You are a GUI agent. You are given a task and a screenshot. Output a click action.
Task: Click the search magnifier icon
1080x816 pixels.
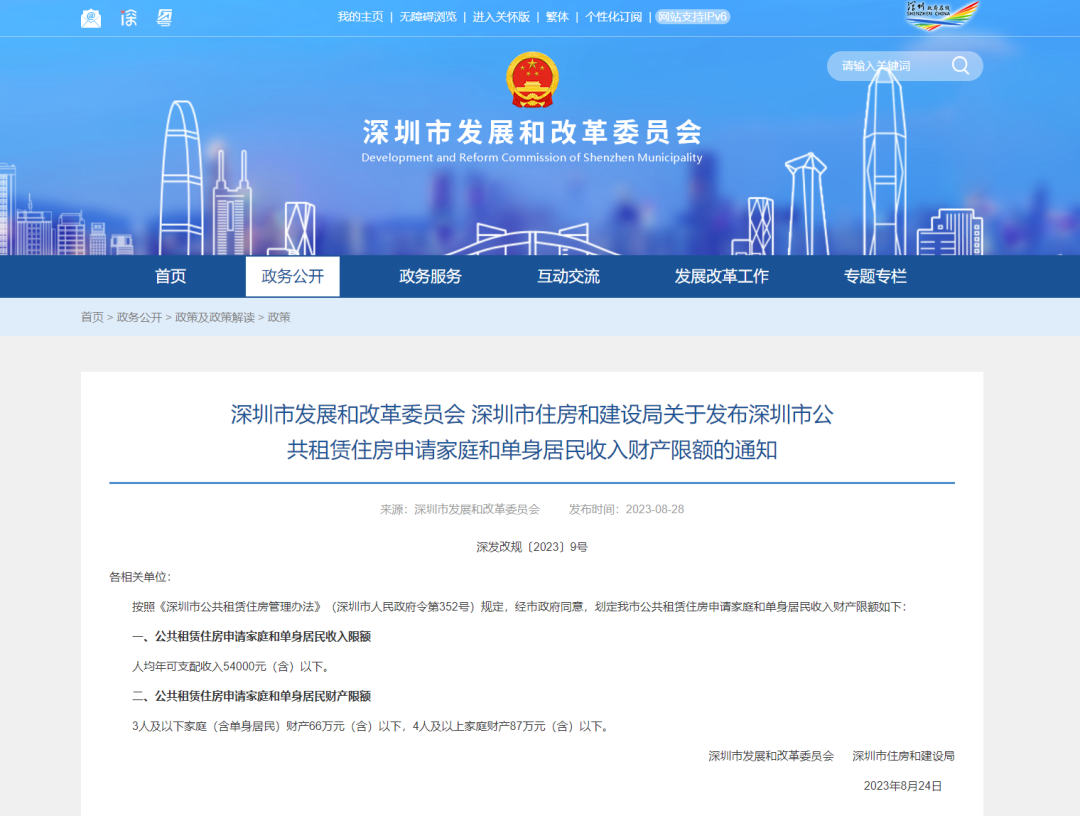(x=960, y=66)
